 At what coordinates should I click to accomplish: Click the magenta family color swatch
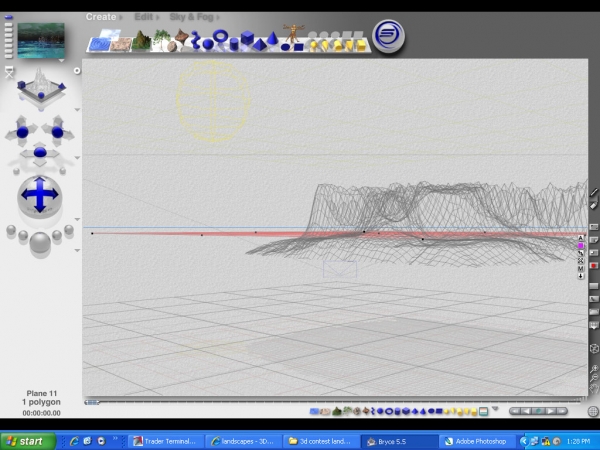[x=580, y=246]
